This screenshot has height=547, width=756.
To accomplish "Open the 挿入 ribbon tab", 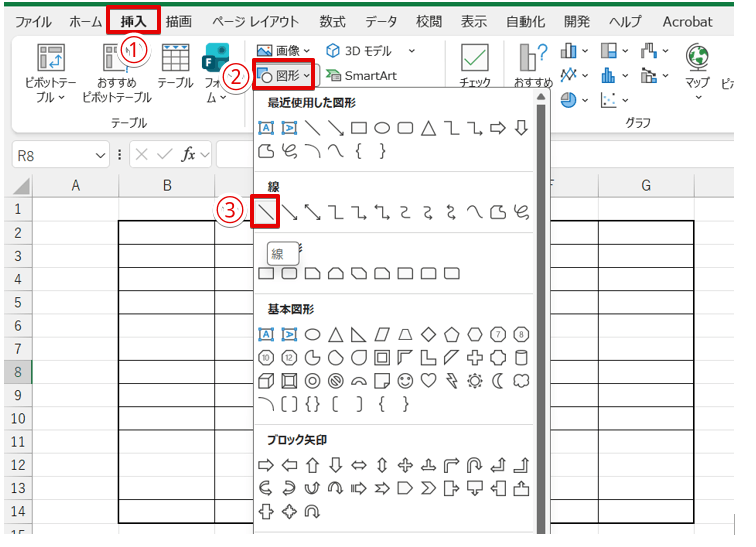I will 133,22.
